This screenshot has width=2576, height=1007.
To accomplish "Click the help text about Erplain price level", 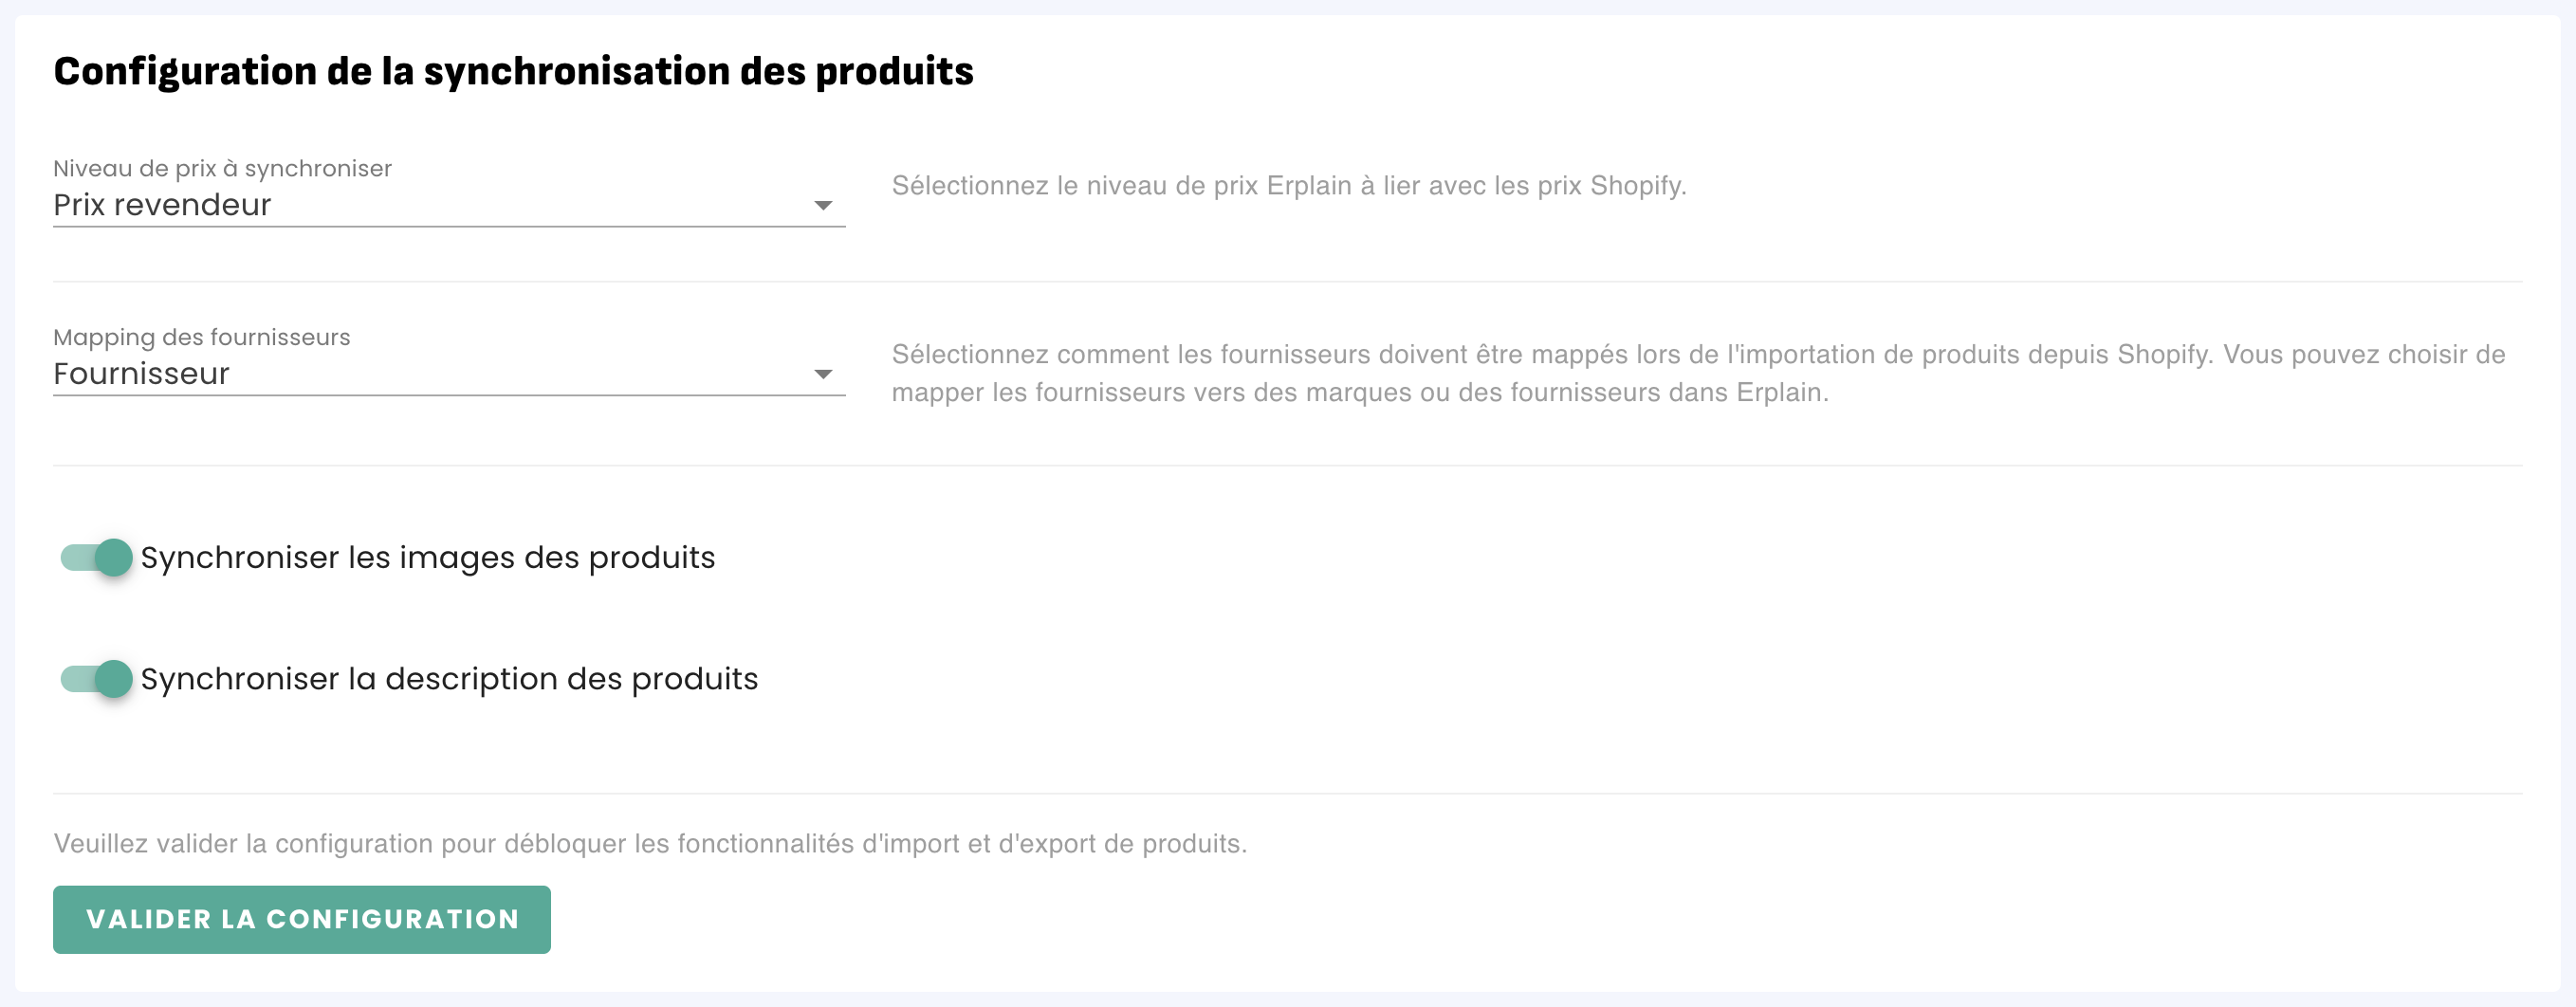I will (x=1288, y=186).
